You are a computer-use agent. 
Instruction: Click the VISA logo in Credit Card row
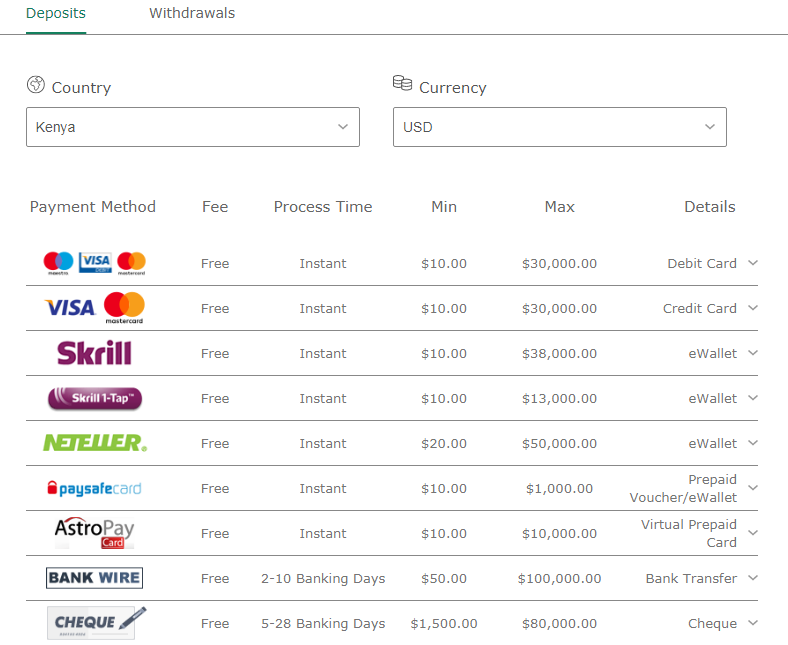[x=70, y=308]
